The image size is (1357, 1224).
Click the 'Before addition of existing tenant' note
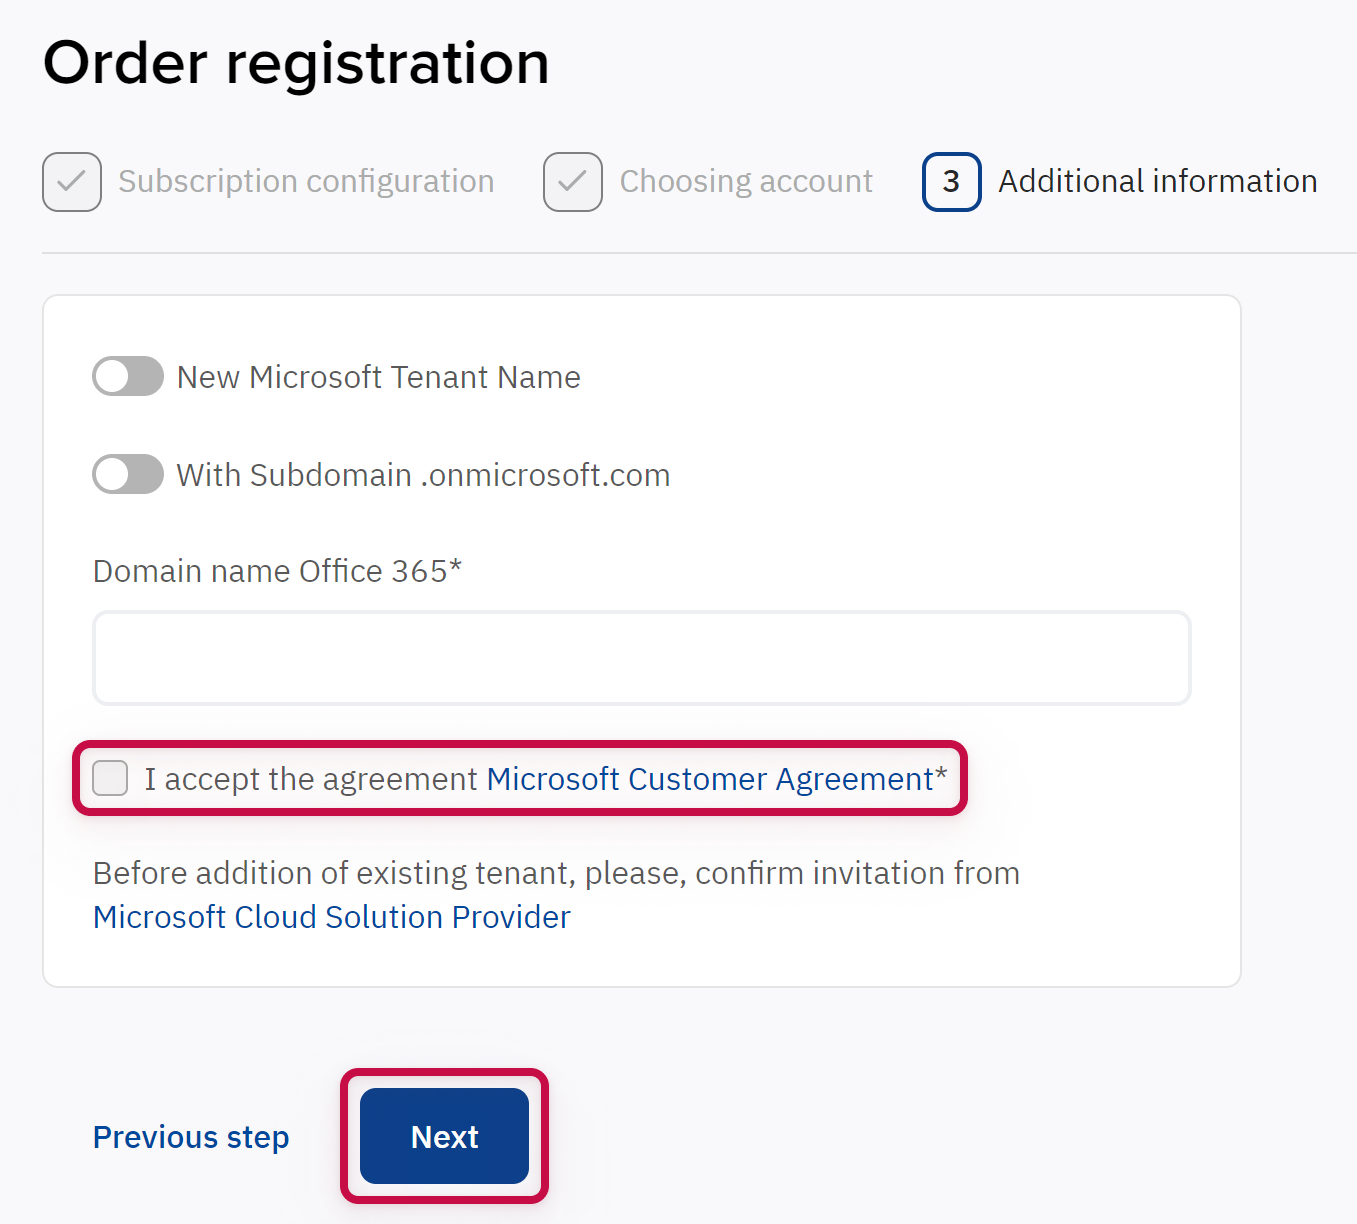pyautogui.click(x=556, y=873)
